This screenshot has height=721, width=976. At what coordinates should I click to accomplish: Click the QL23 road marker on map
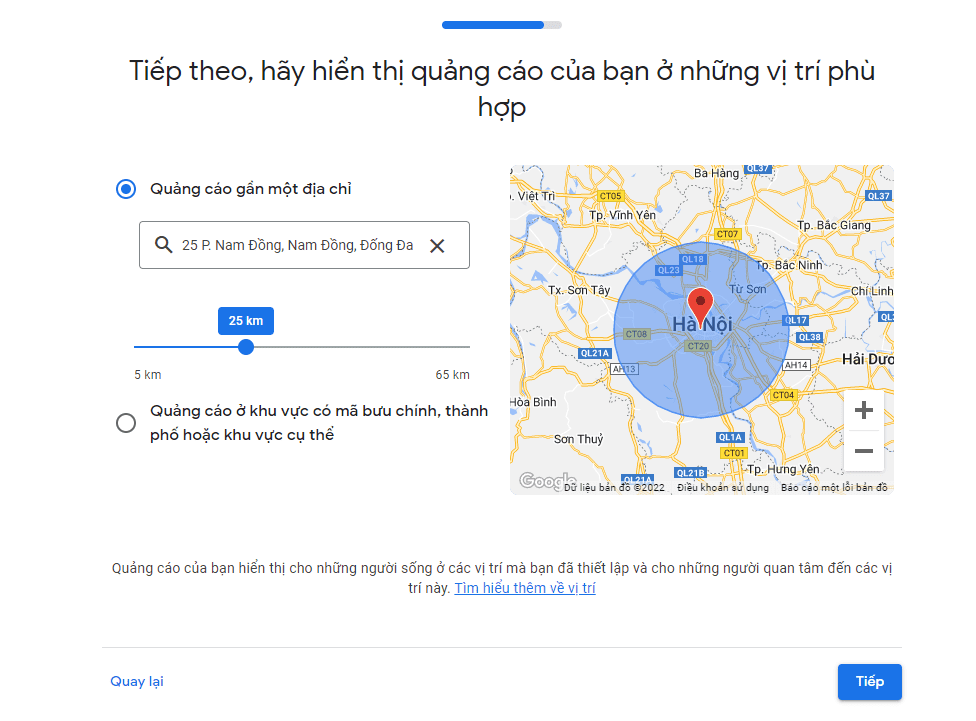point(669,270)
